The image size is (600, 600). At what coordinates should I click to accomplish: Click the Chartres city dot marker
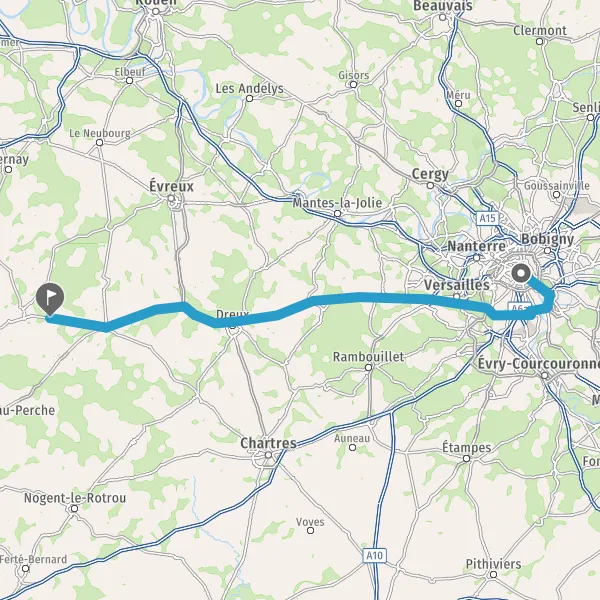click(268, 455)
